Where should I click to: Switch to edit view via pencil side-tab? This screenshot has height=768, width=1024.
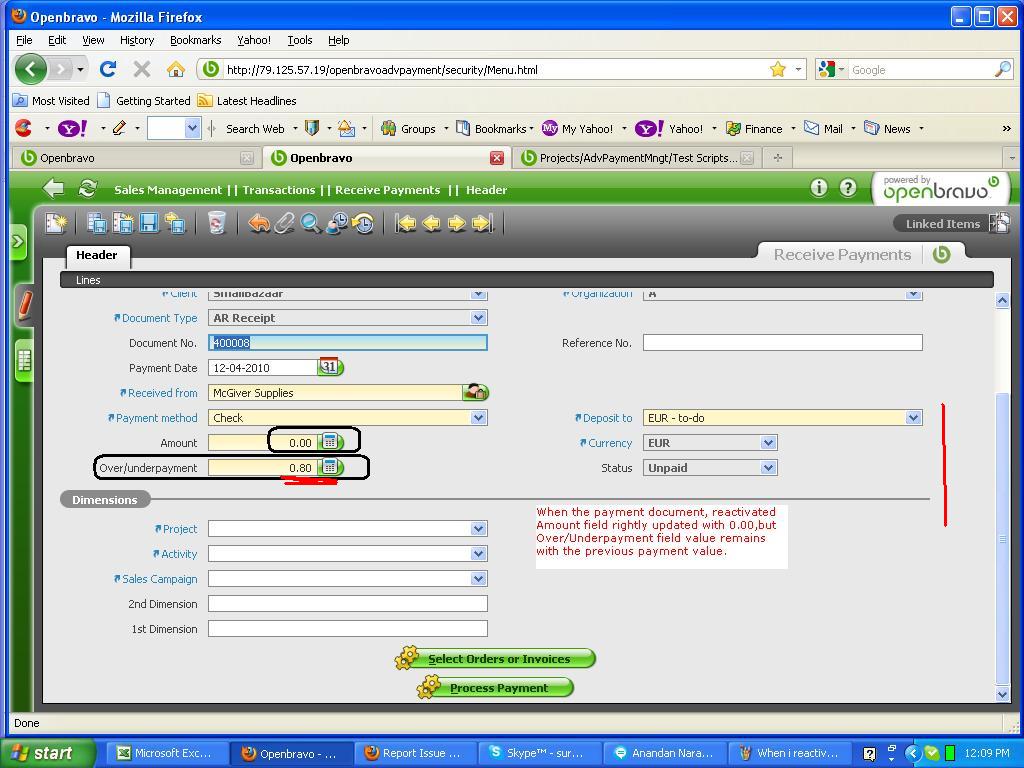coord(24,306)
